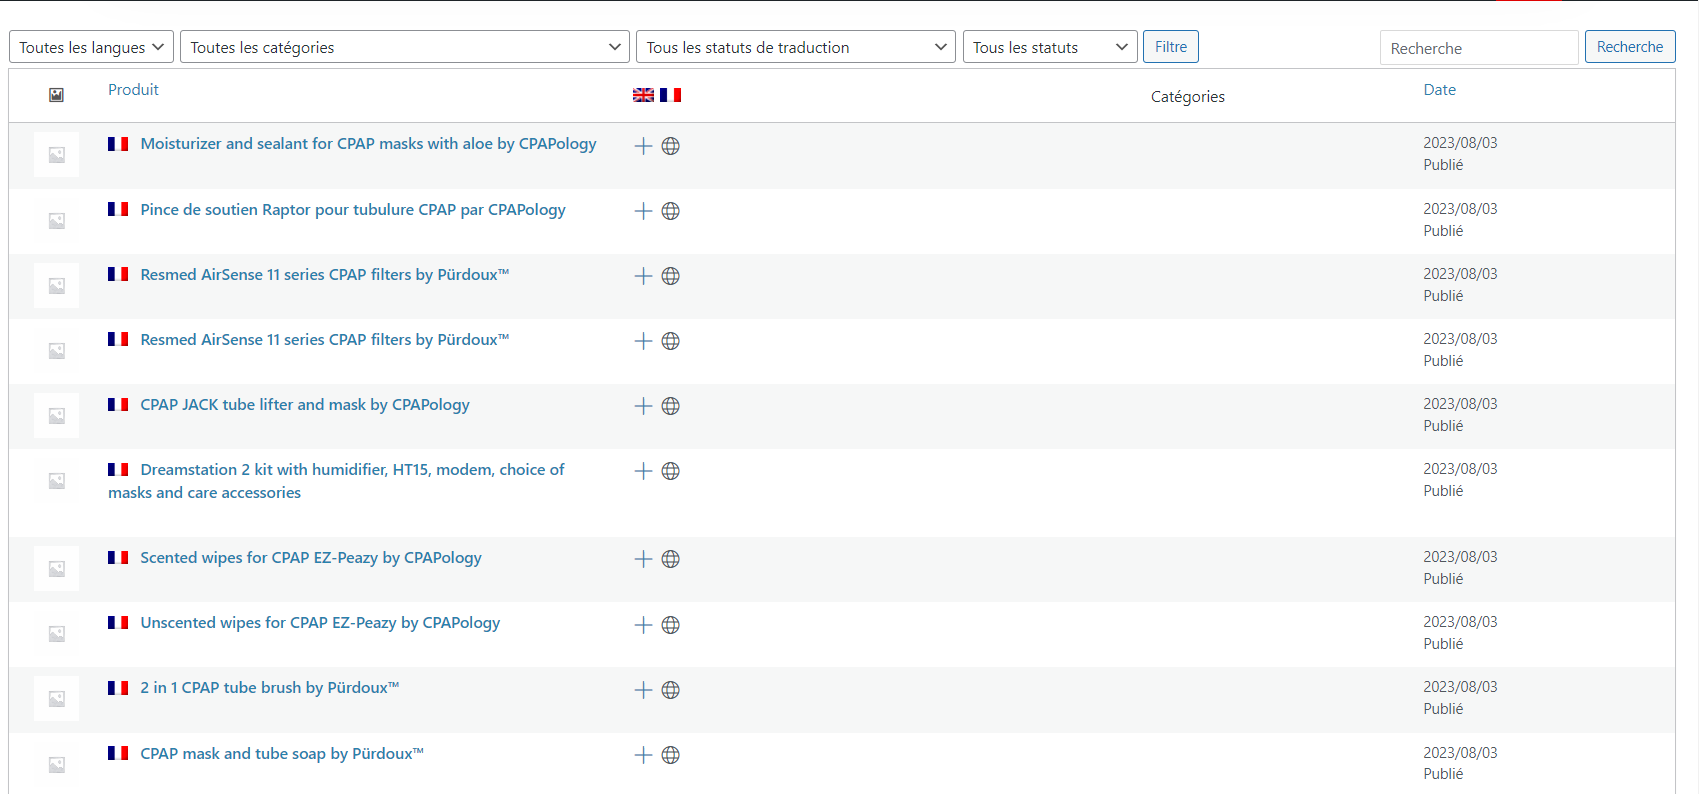Open the Toutes les langues dropdown
1699x794 pixels.
(92, 47)
